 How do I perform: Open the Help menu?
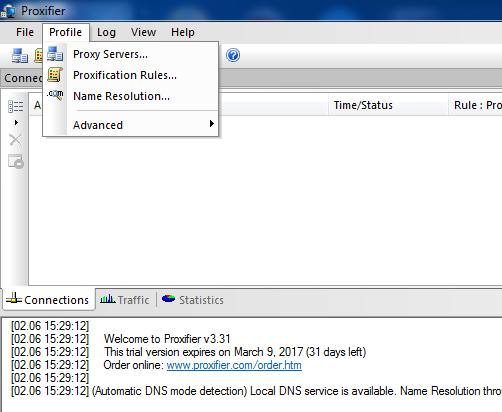click(x=183, y=32)
